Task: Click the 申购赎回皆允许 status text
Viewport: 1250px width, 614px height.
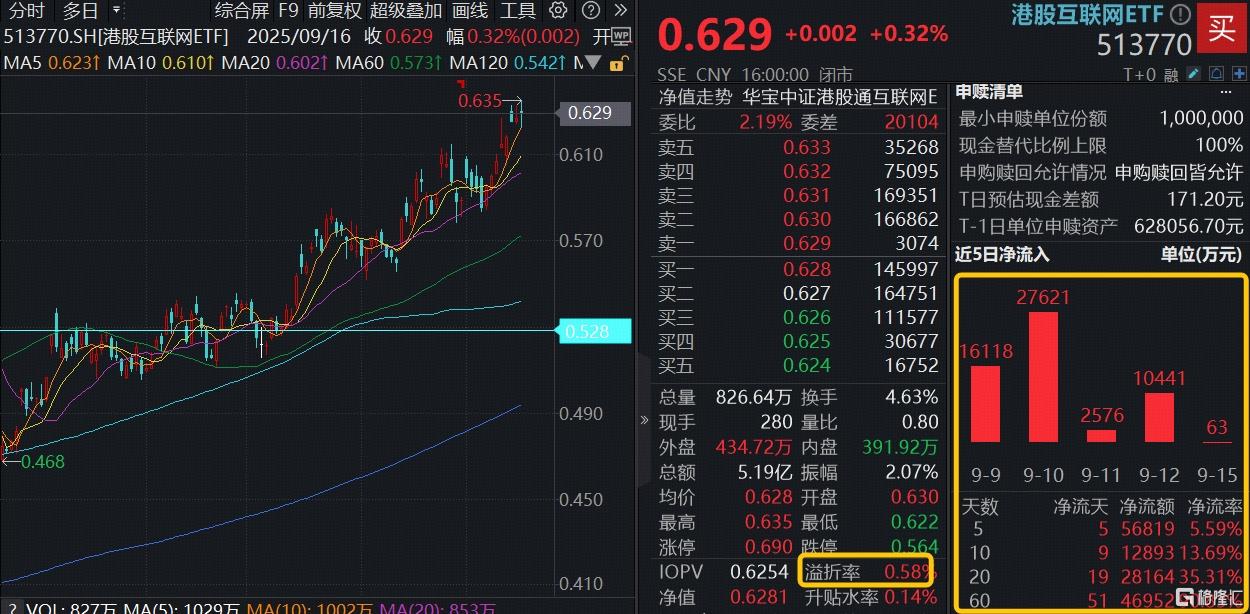Action: pos(1180,172)
